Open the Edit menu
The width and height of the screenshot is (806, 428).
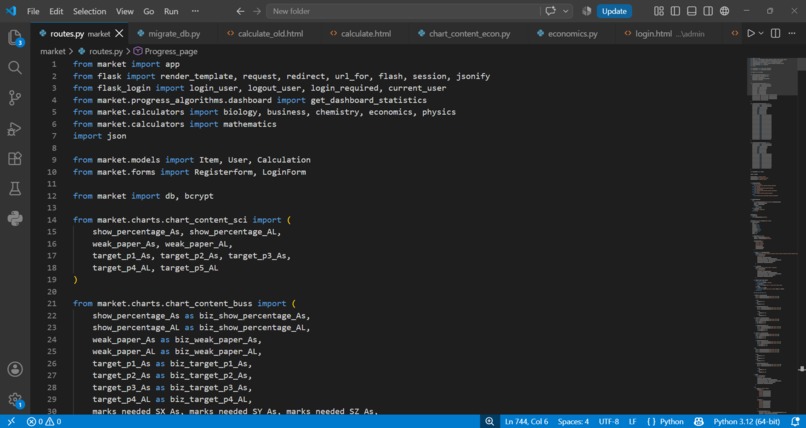click(56, 11)
